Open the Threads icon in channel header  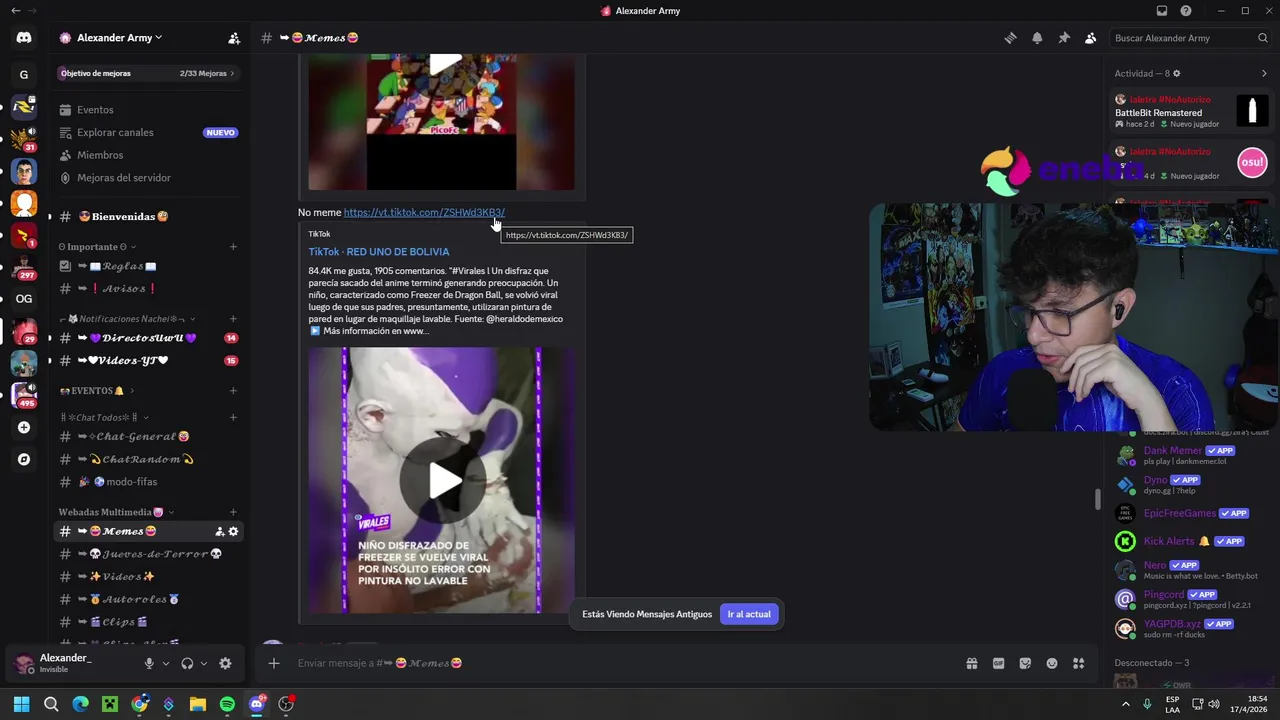click(x=1010, y=38)
